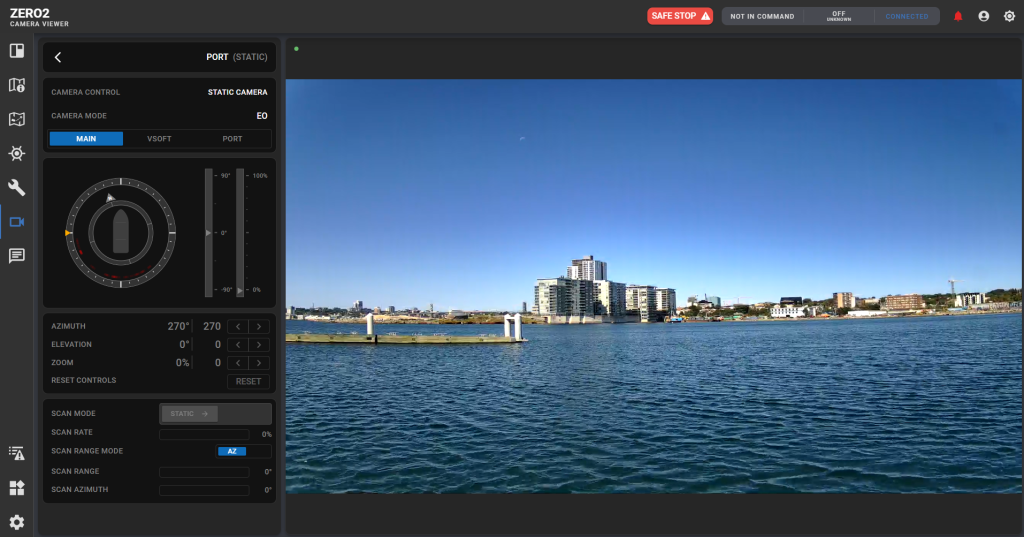This screenshot has height=537, width=1024.
Task: Open the user account profile icon
Action: [984, 16]
